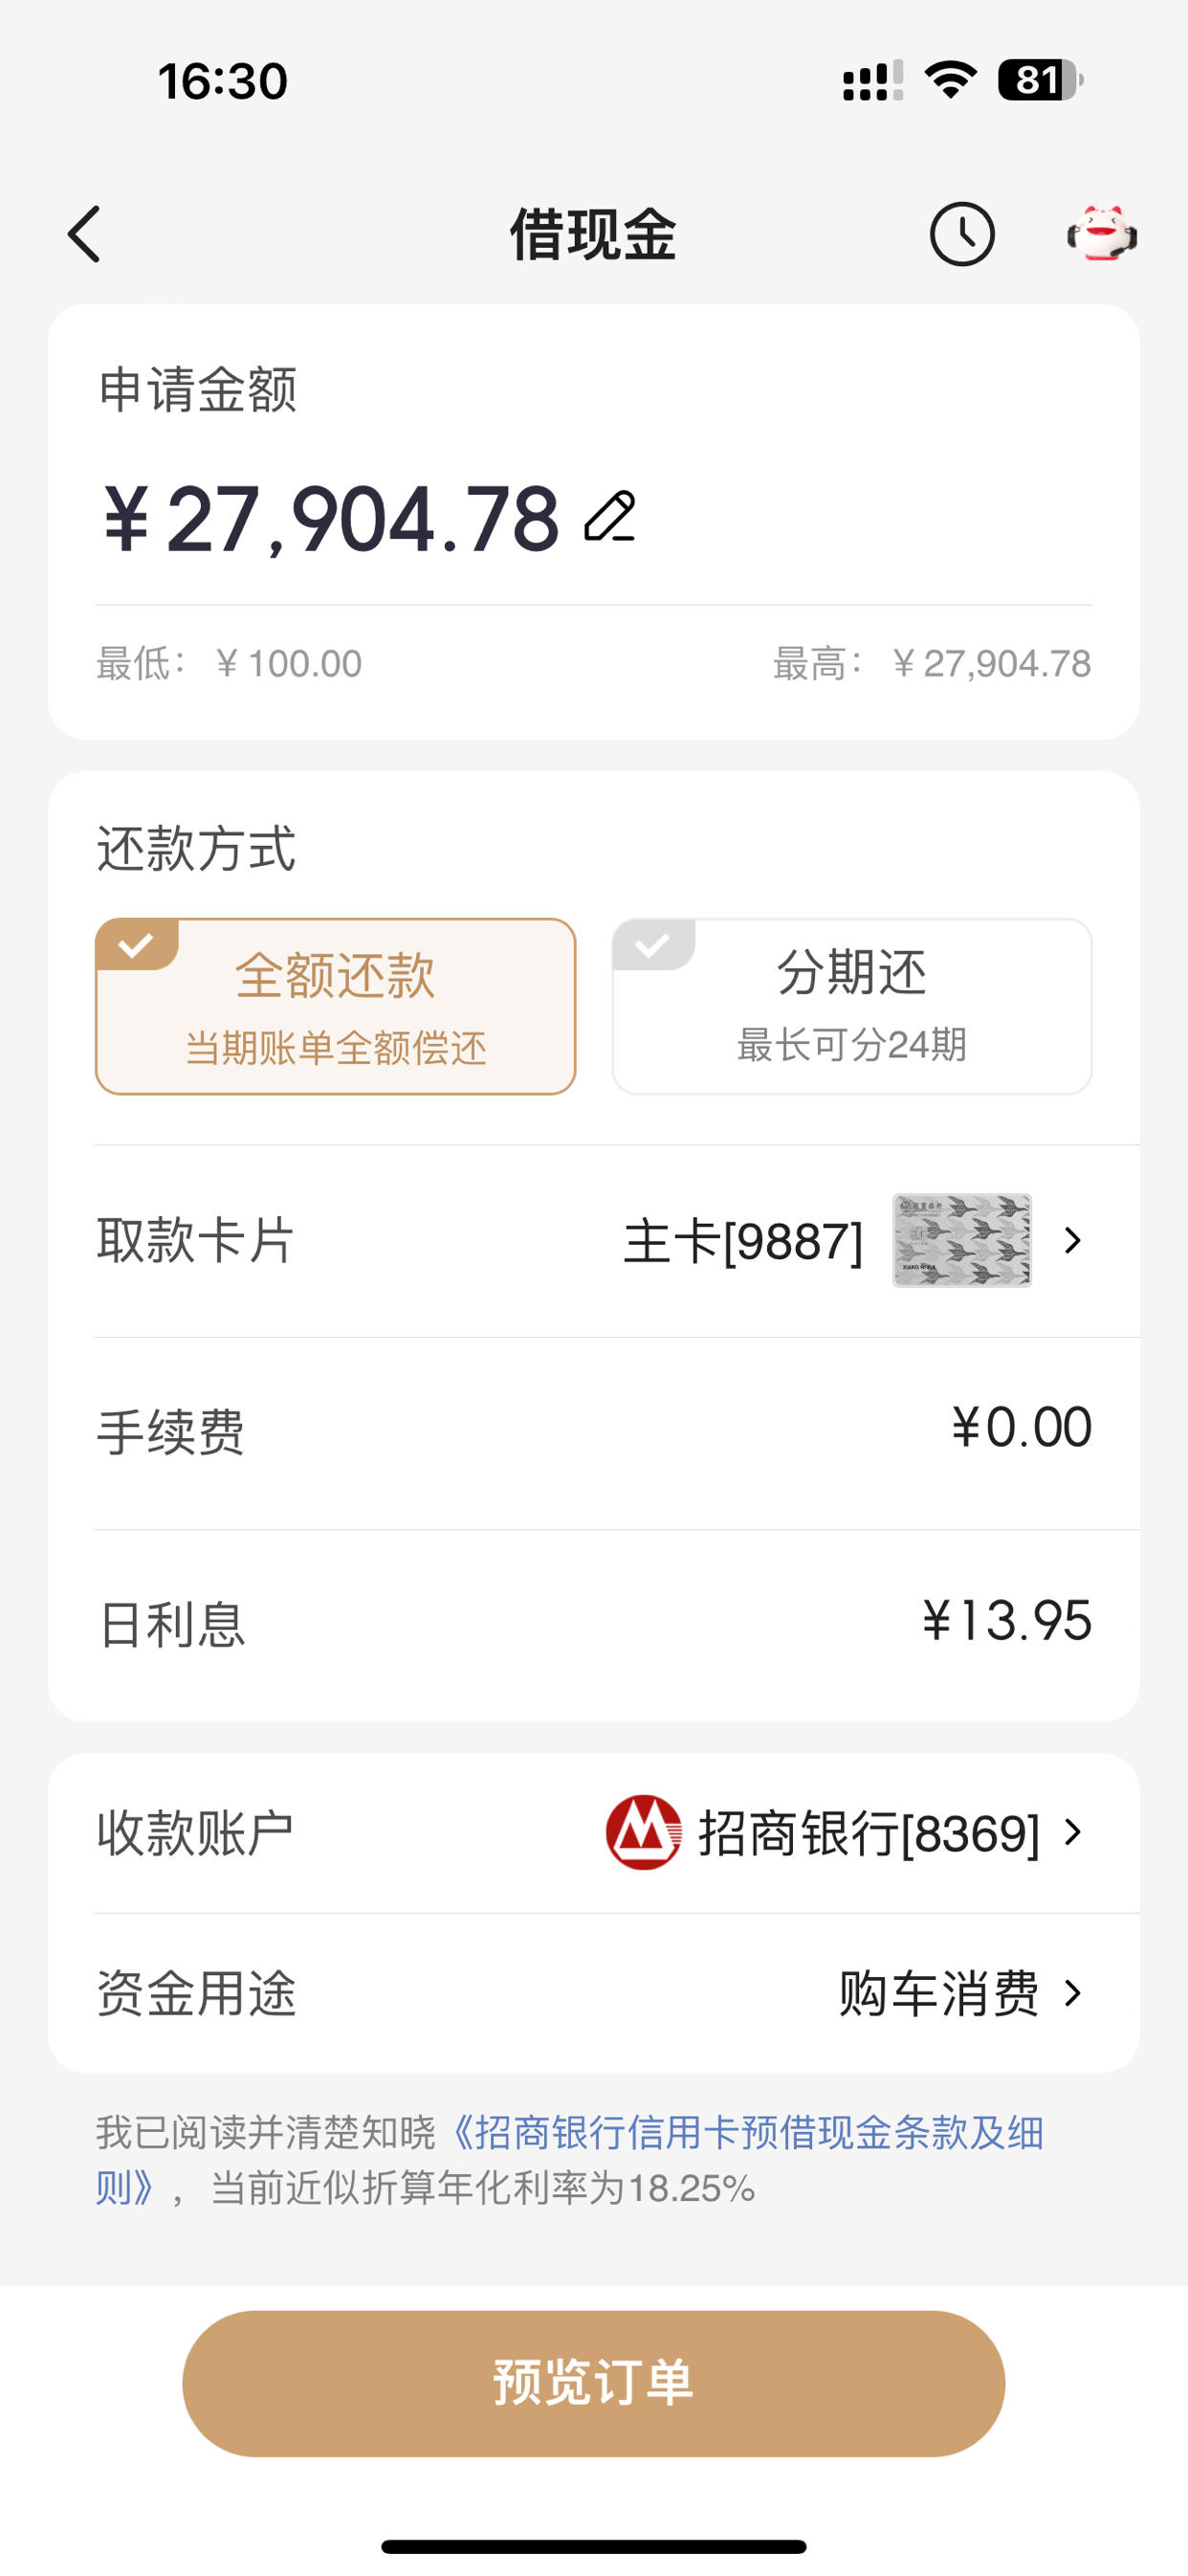This screenshot has height=2576, width=1188.
Task: Tap the ¥27,904.78 amount field
Action: (x=331, y=518)
